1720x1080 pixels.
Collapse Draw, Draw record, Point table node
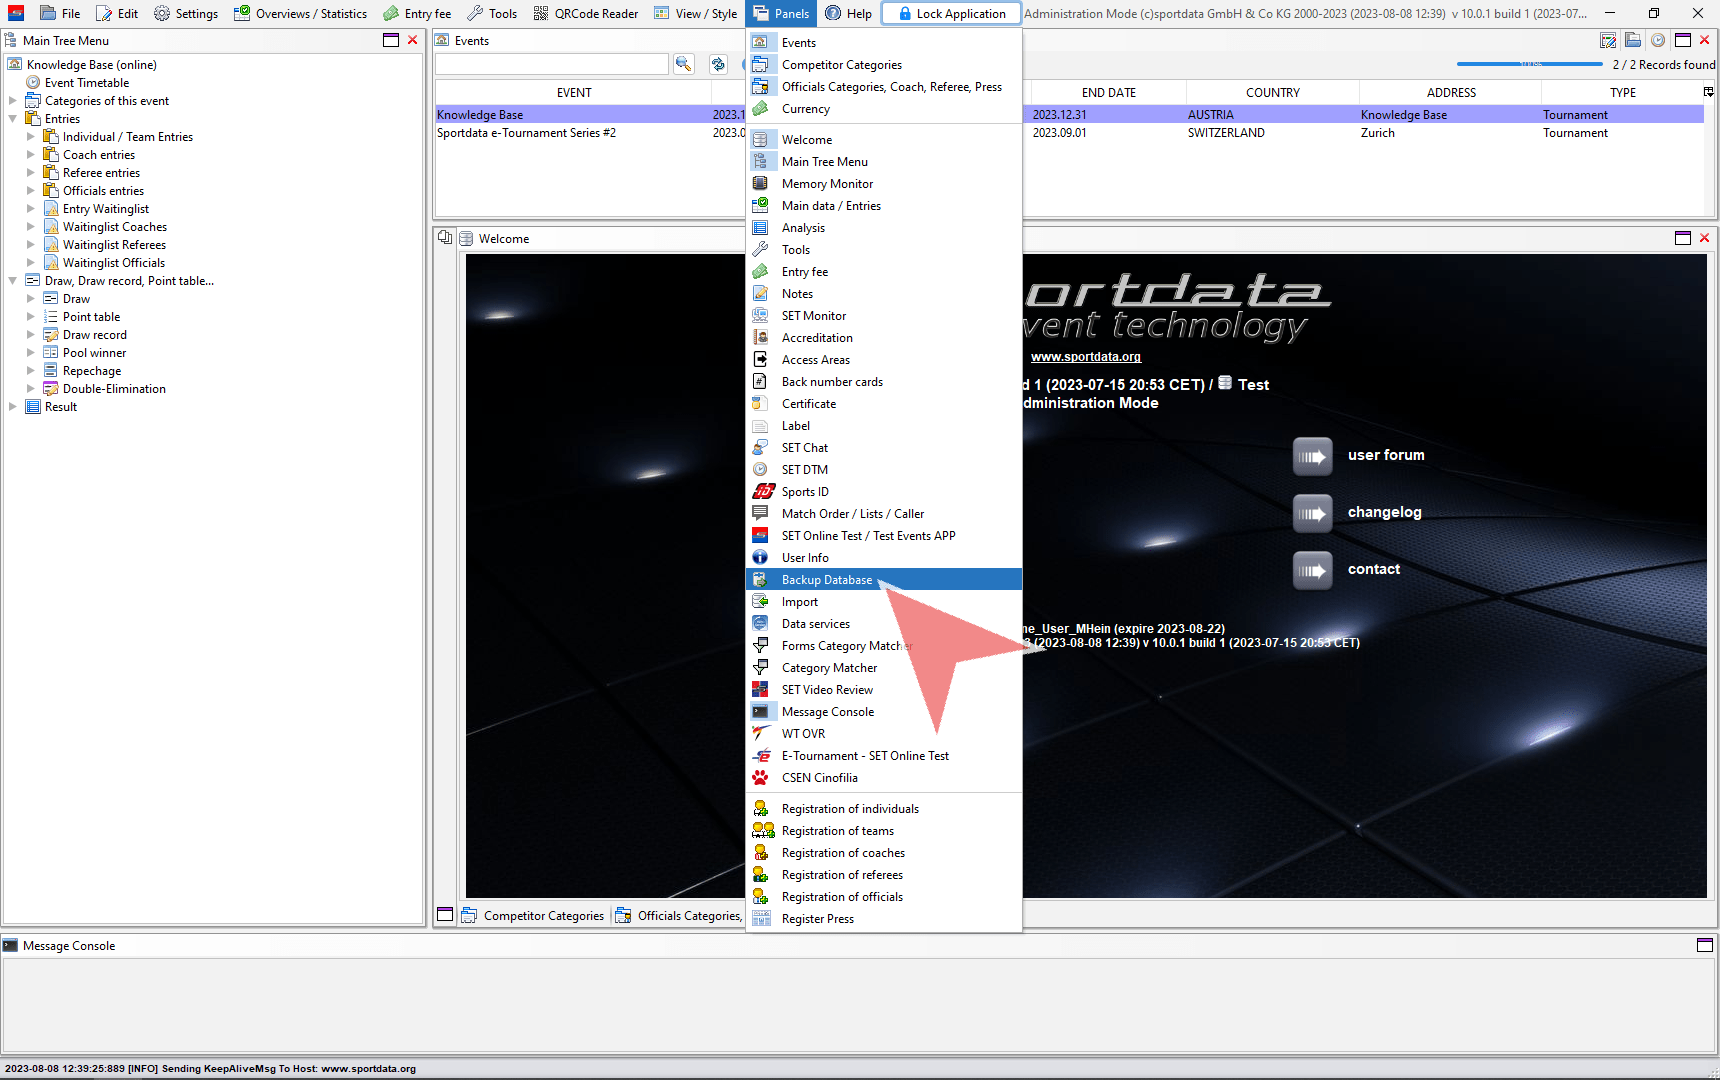pos(13,281)
